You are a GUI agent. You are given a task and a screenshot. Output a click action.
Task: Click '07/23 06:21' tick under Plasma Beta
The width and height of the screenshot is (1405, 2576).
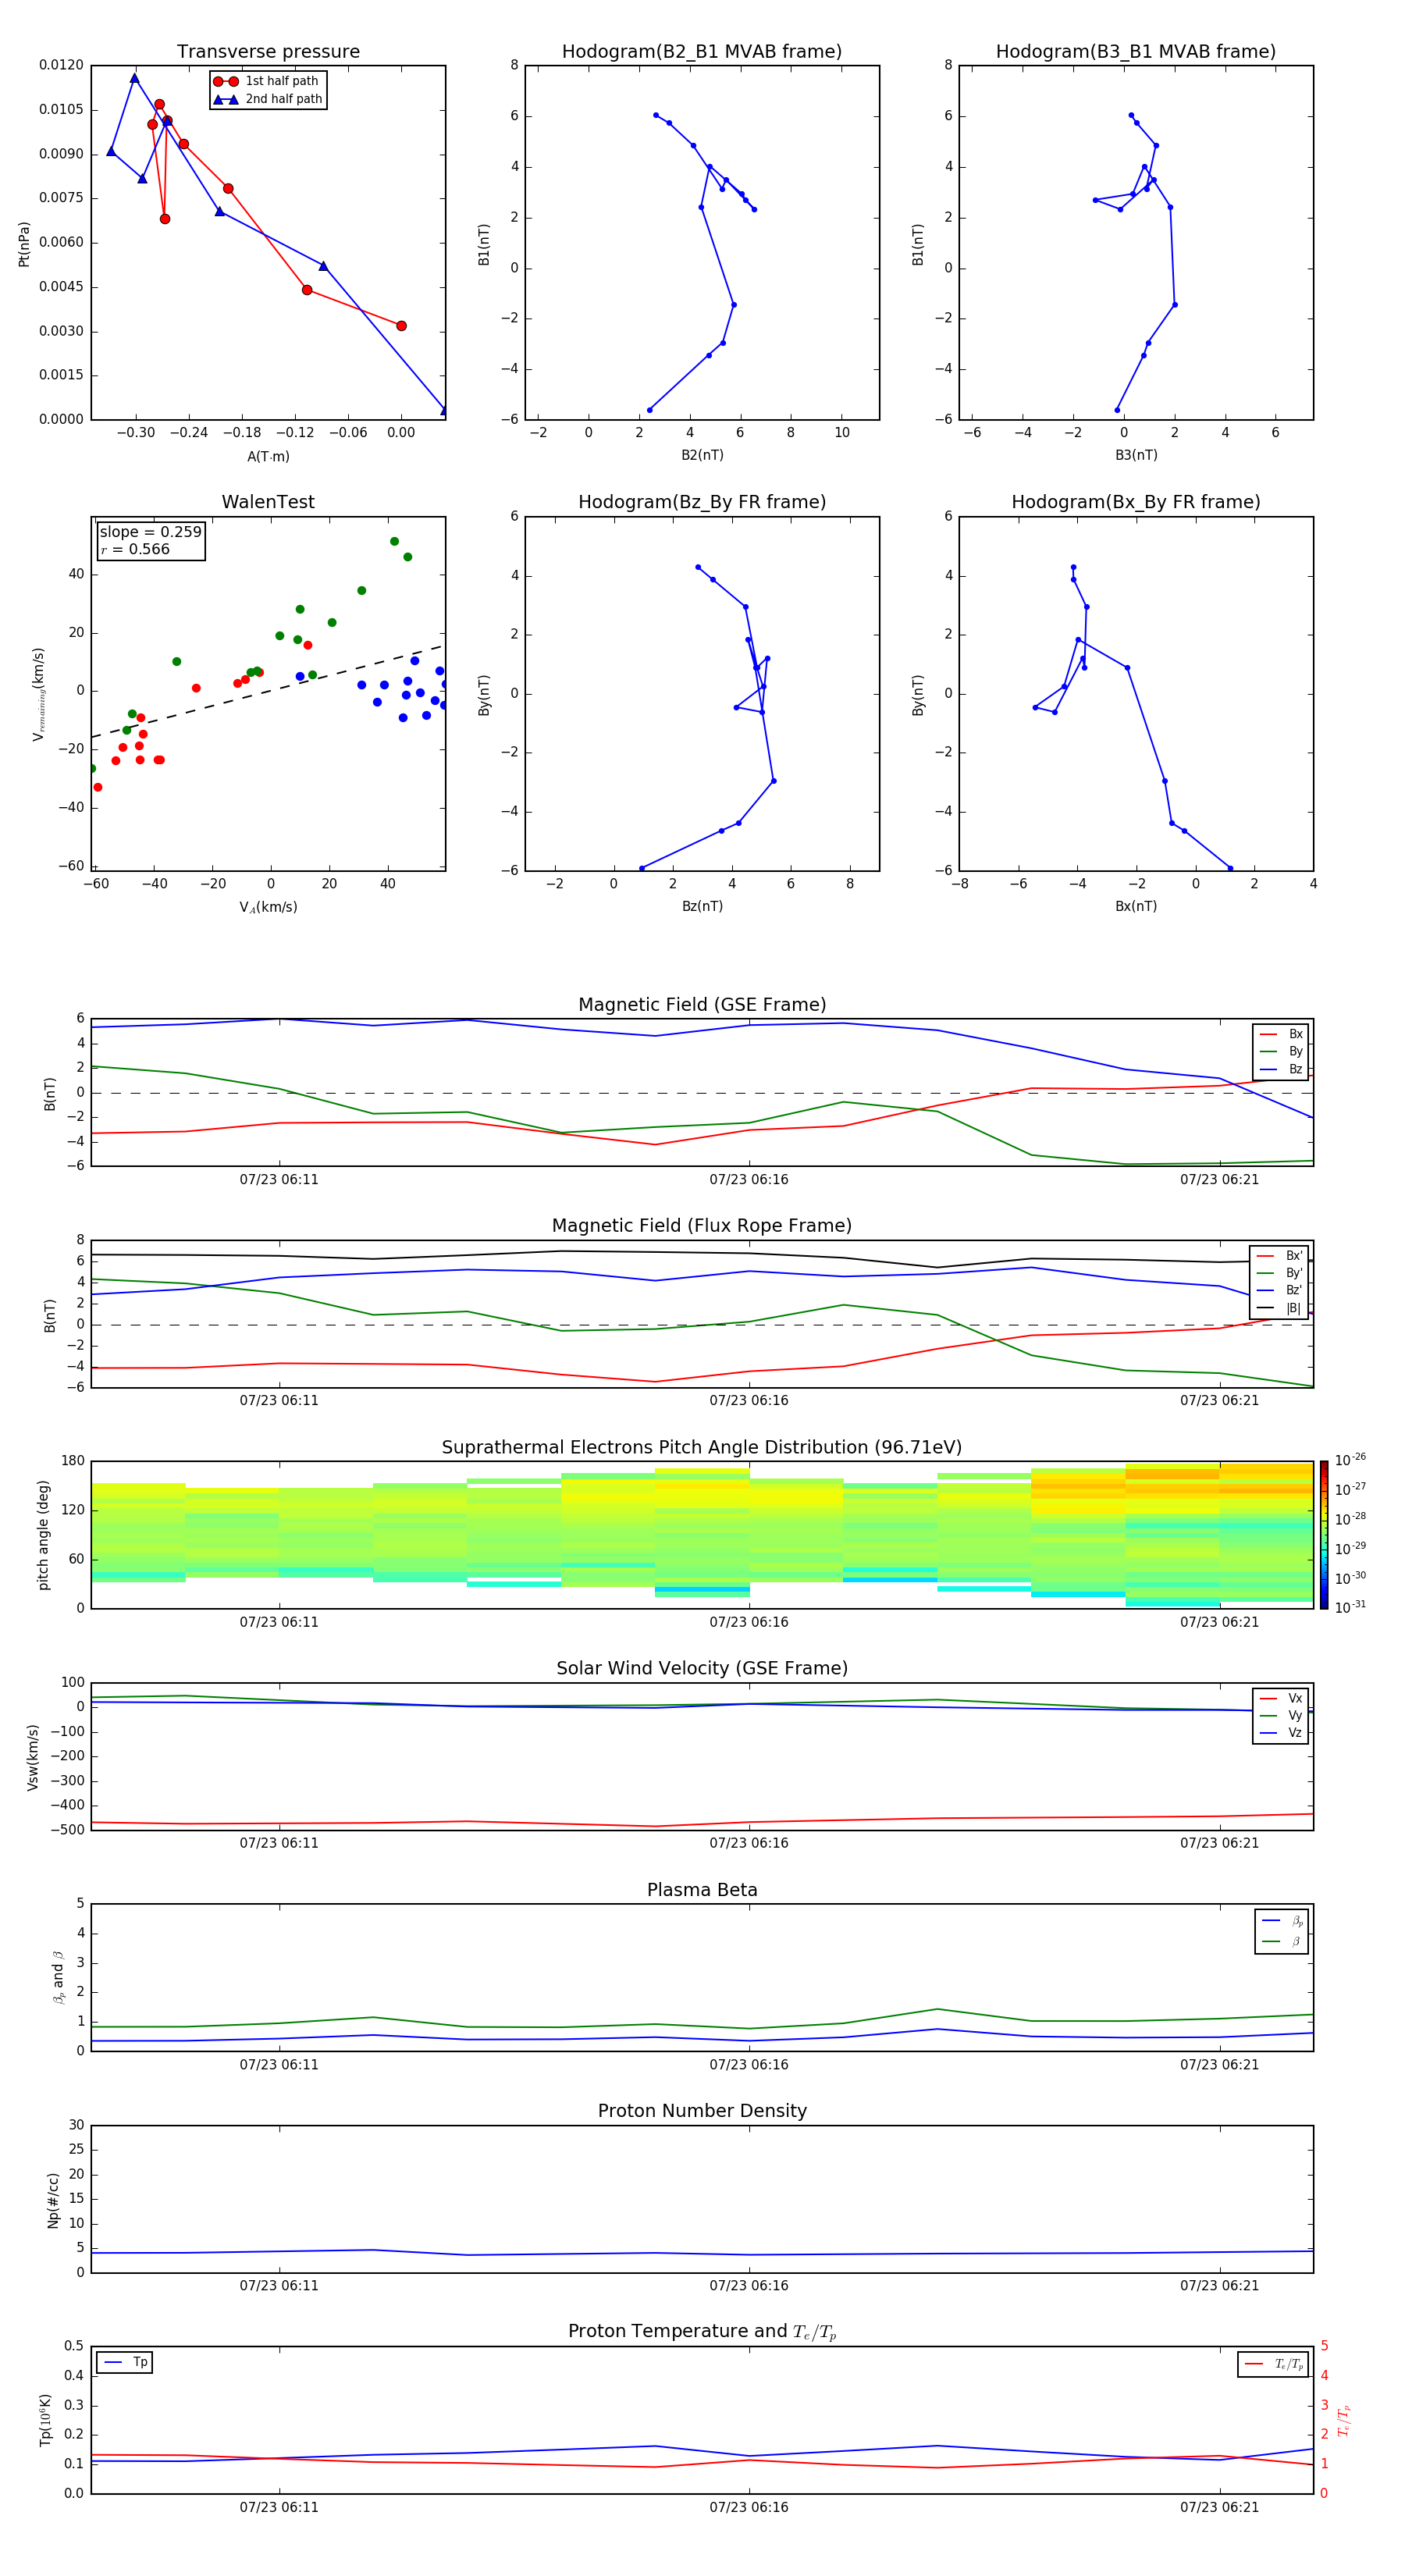1219,2064
